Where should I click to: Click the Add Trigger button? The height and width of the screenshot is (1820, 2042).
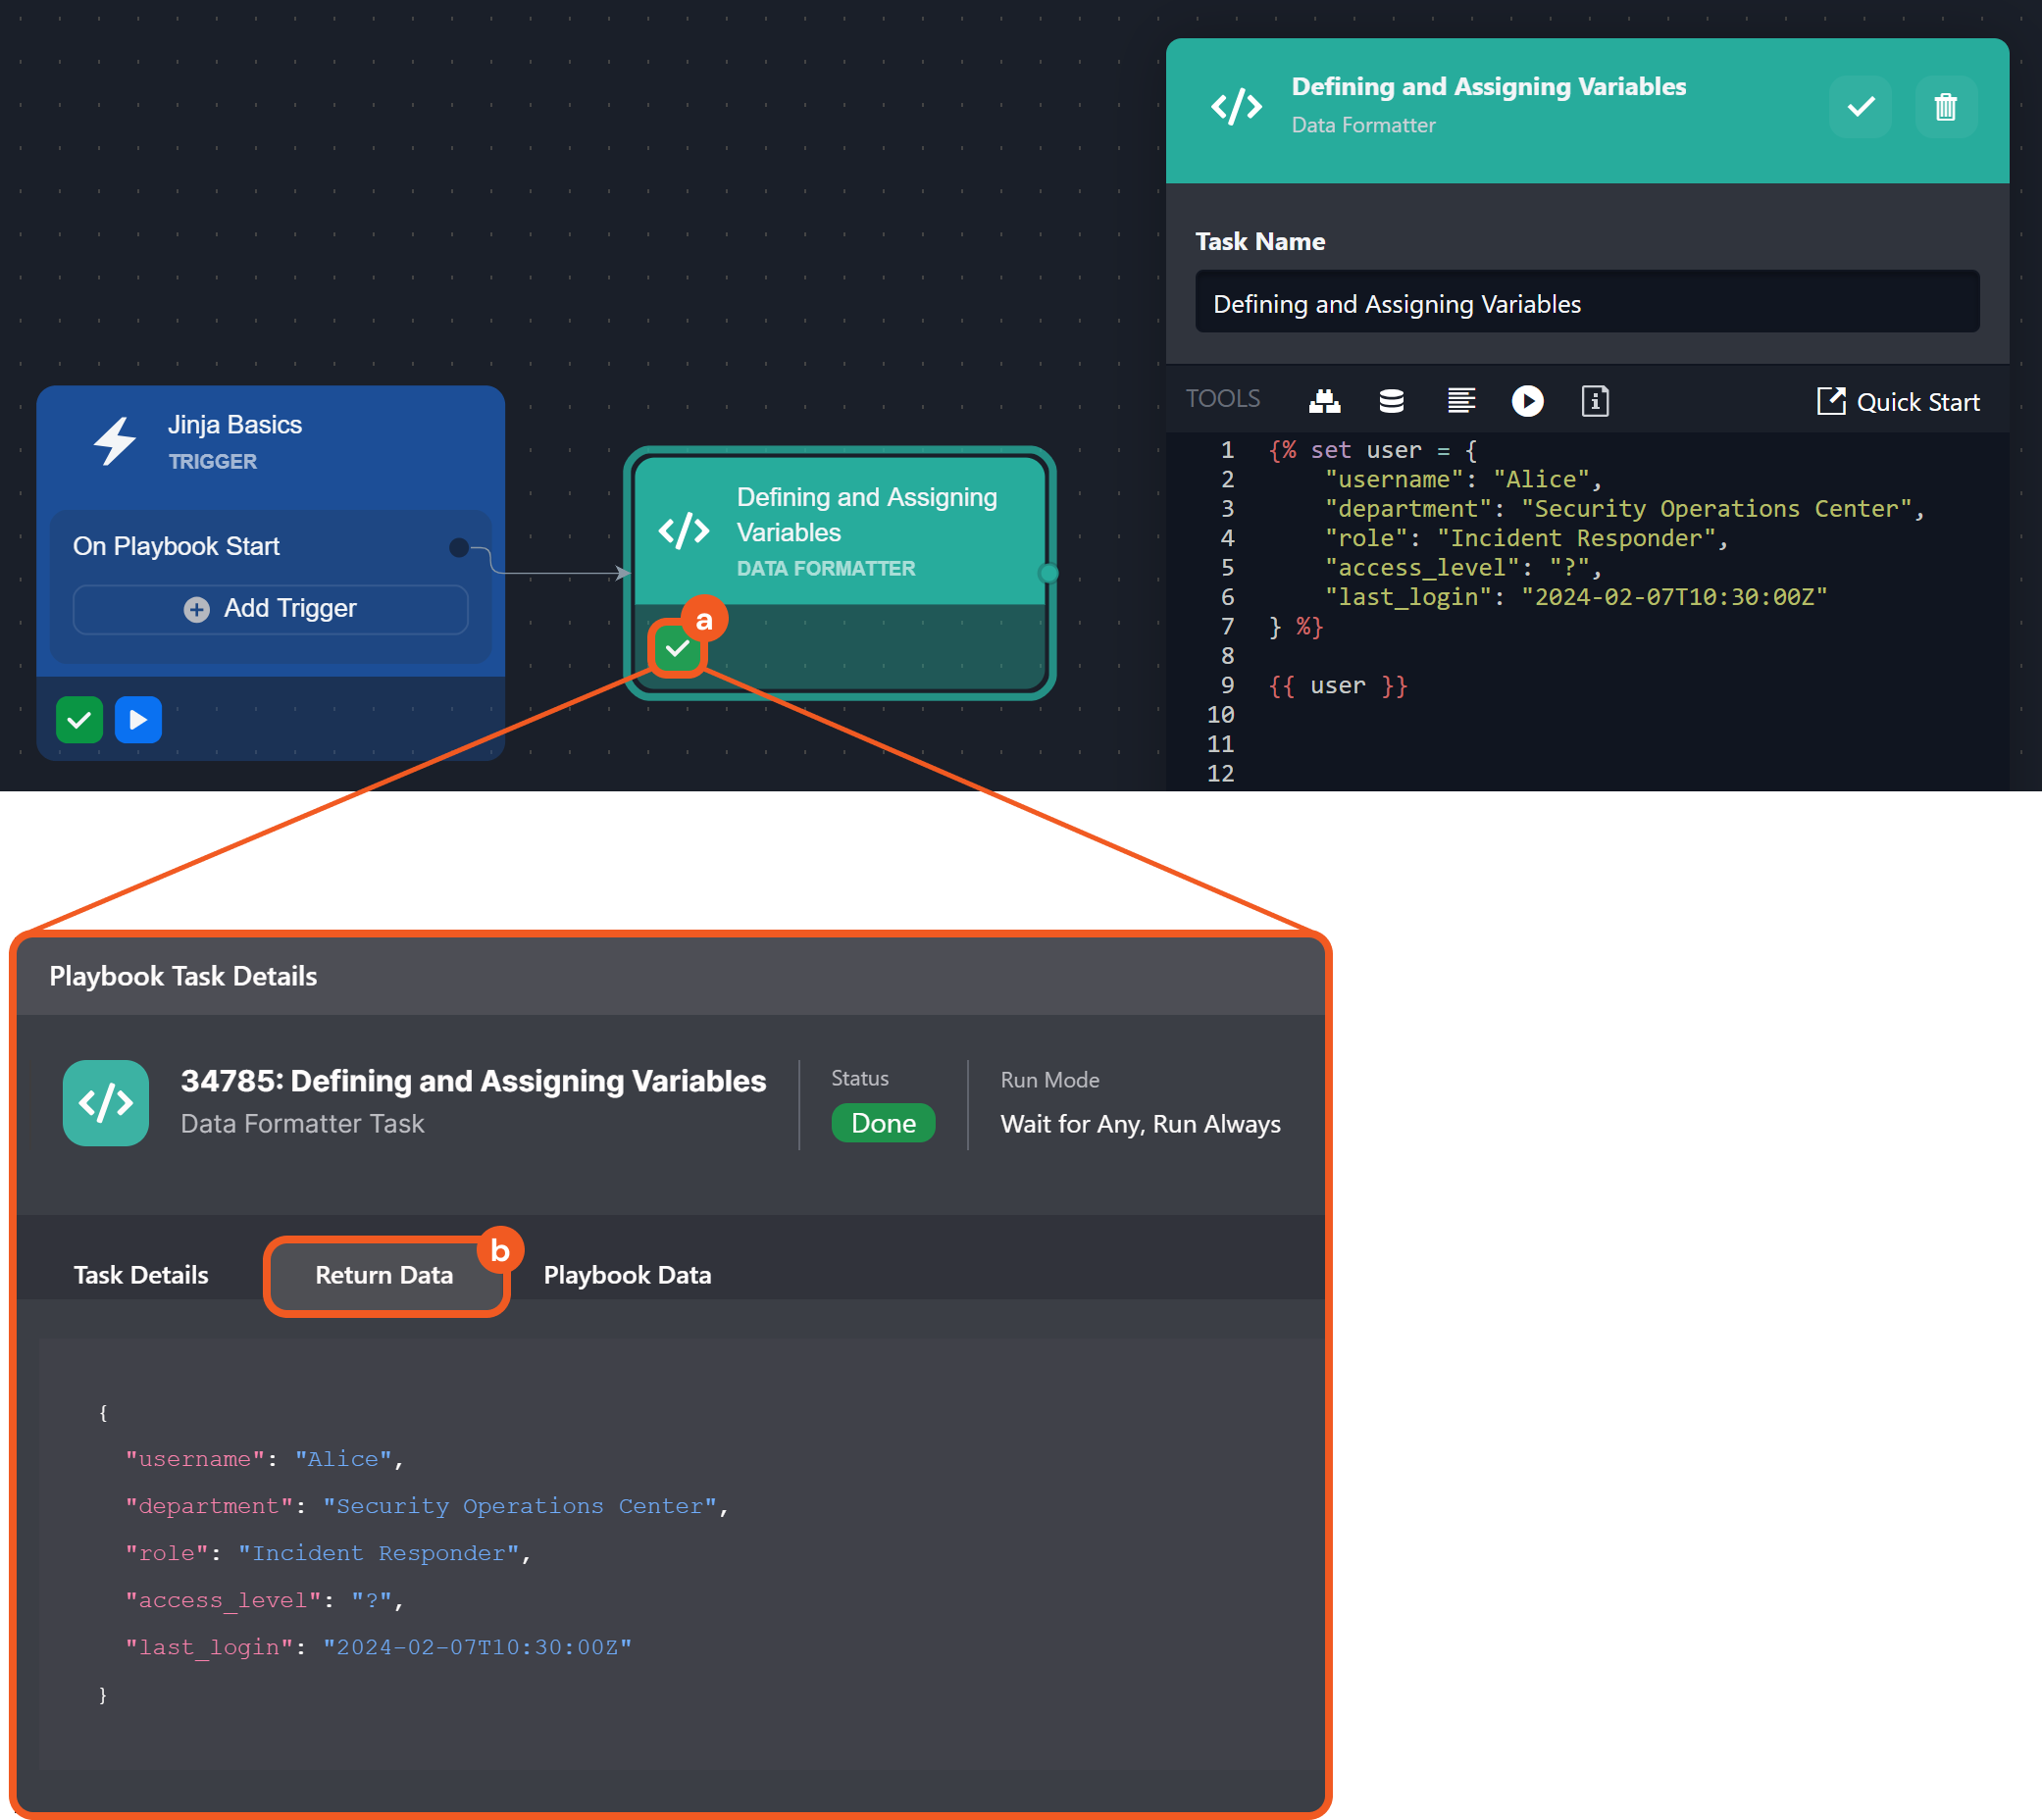(x=270, y=608)
